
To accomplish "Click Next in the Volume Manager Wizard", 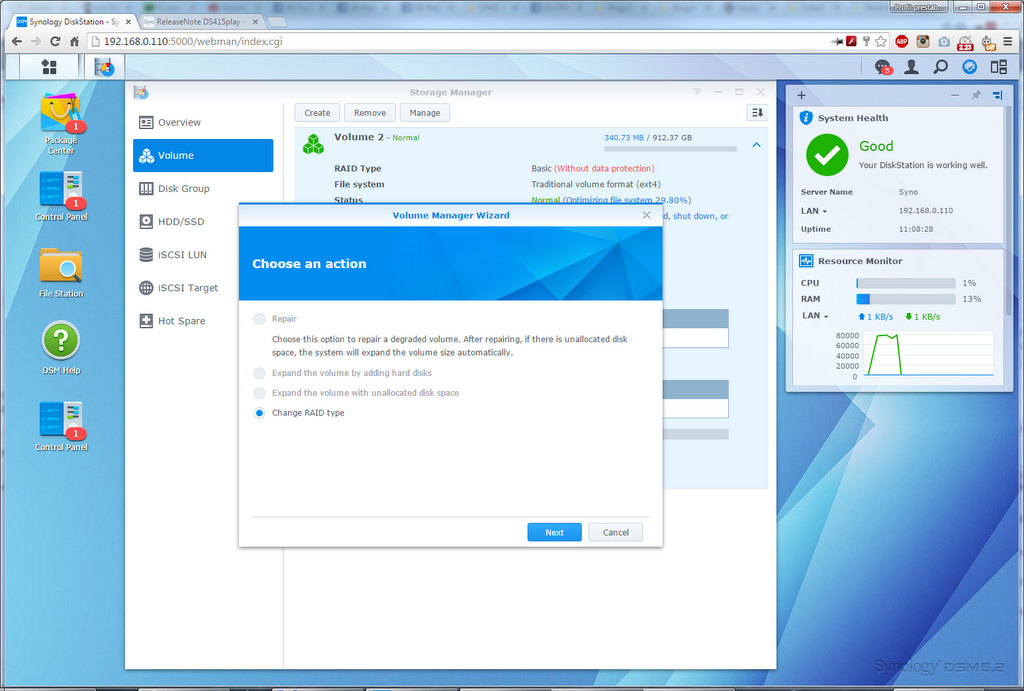I will coord(554,532).
